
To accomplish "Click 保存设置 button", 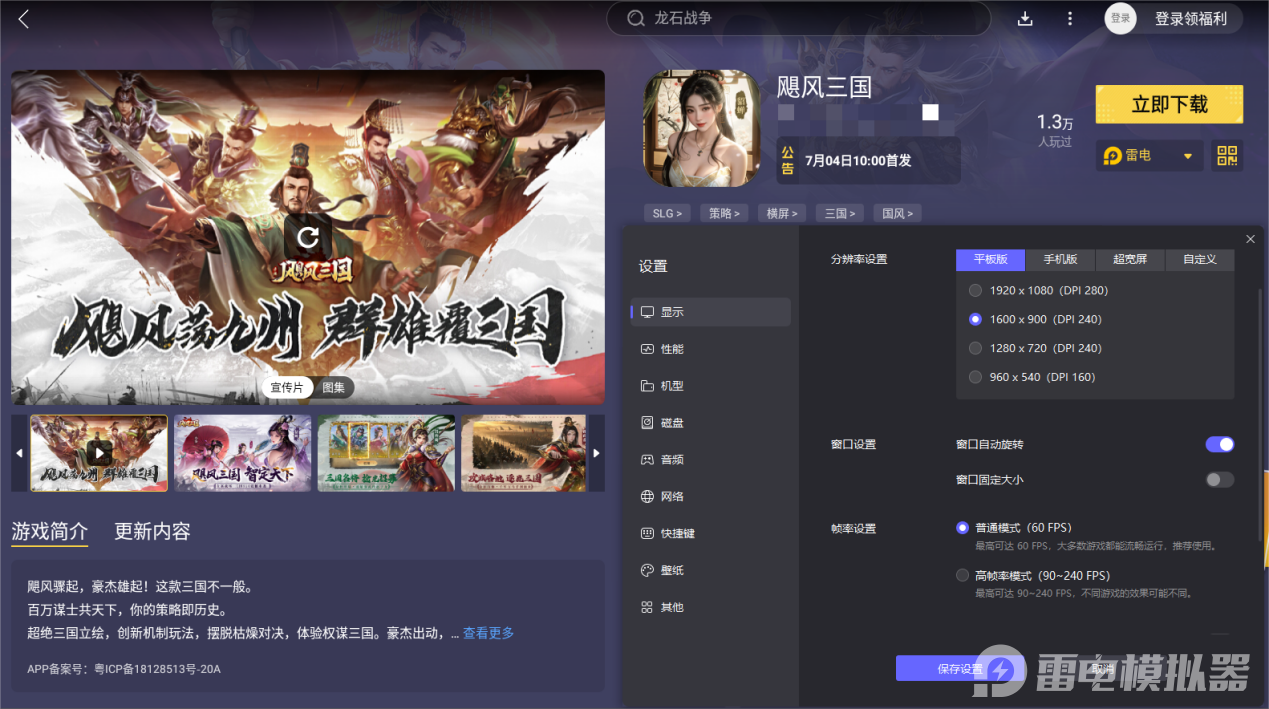I will [960, 669].
